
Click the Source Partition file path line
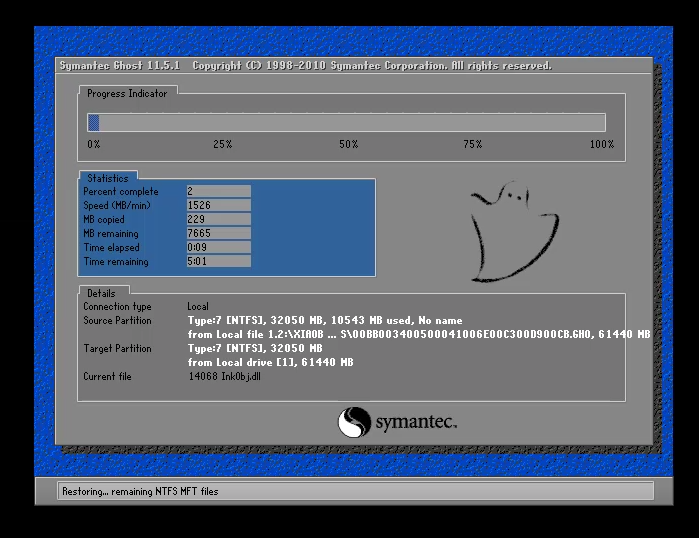[x=419, y=334]
